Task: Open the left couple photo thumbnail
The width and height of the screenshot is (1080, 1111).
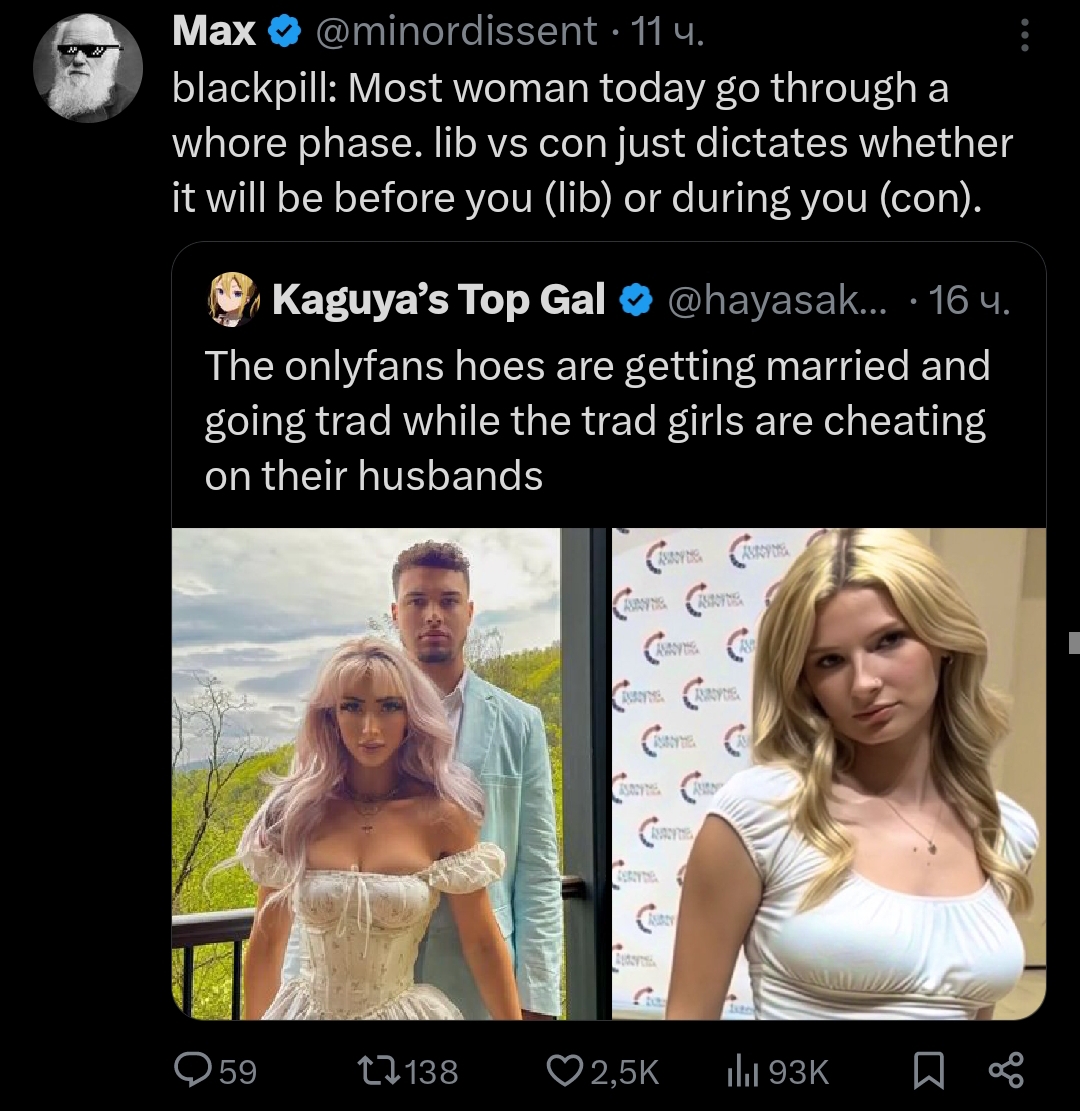Action: [x=389, y=774]
